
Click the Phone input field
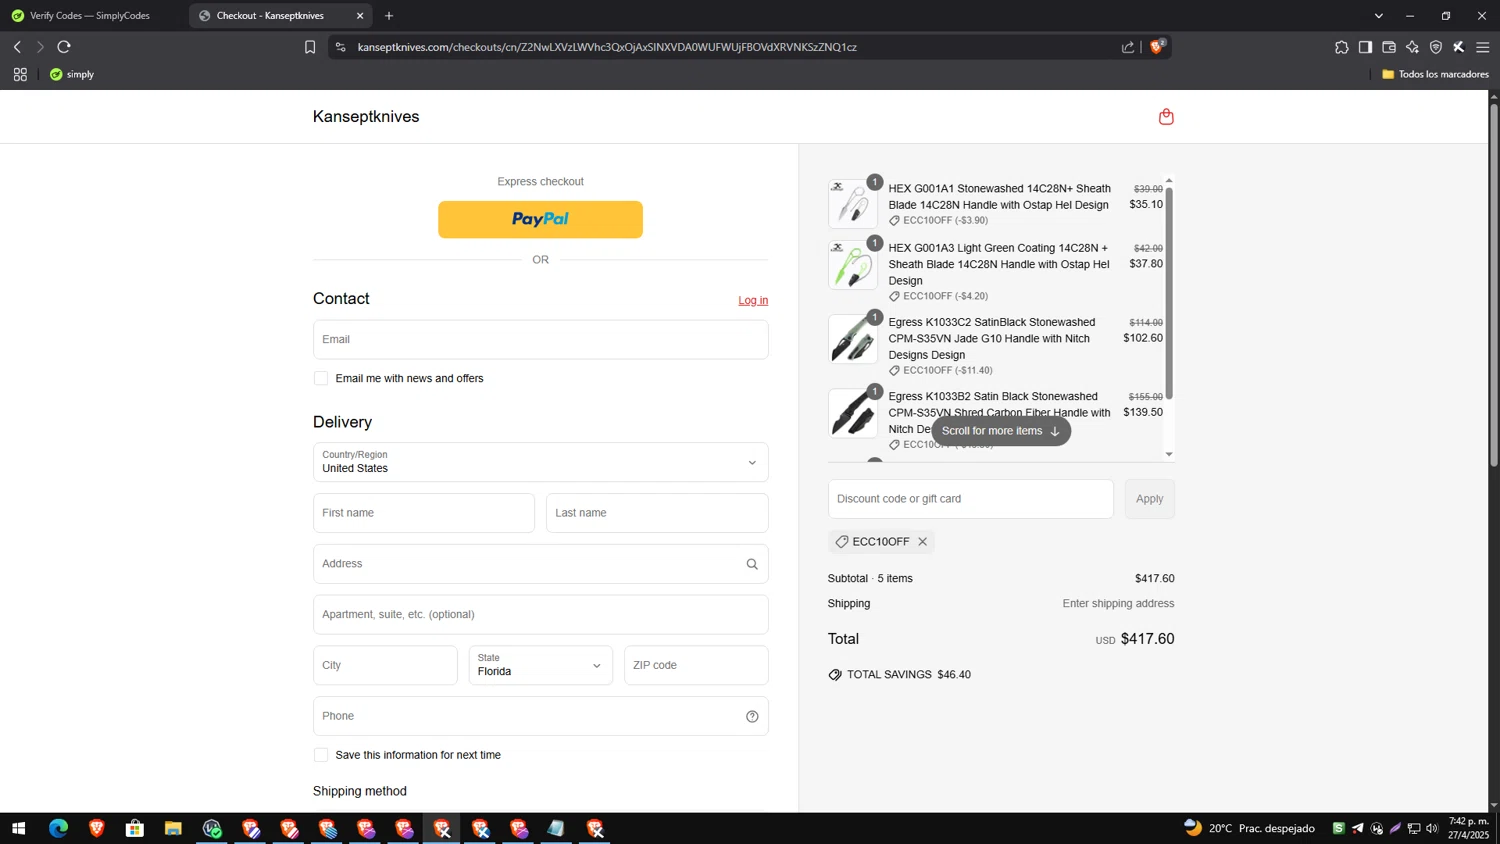(540, 716)
